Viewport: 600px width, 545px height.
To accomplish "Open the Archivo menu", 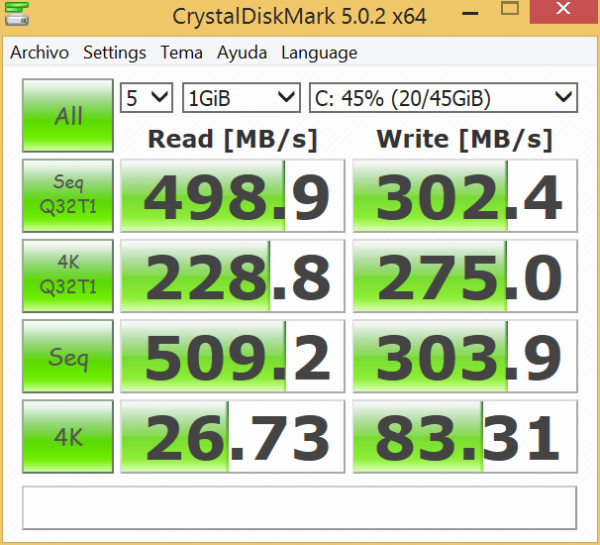I will (39, 53).
